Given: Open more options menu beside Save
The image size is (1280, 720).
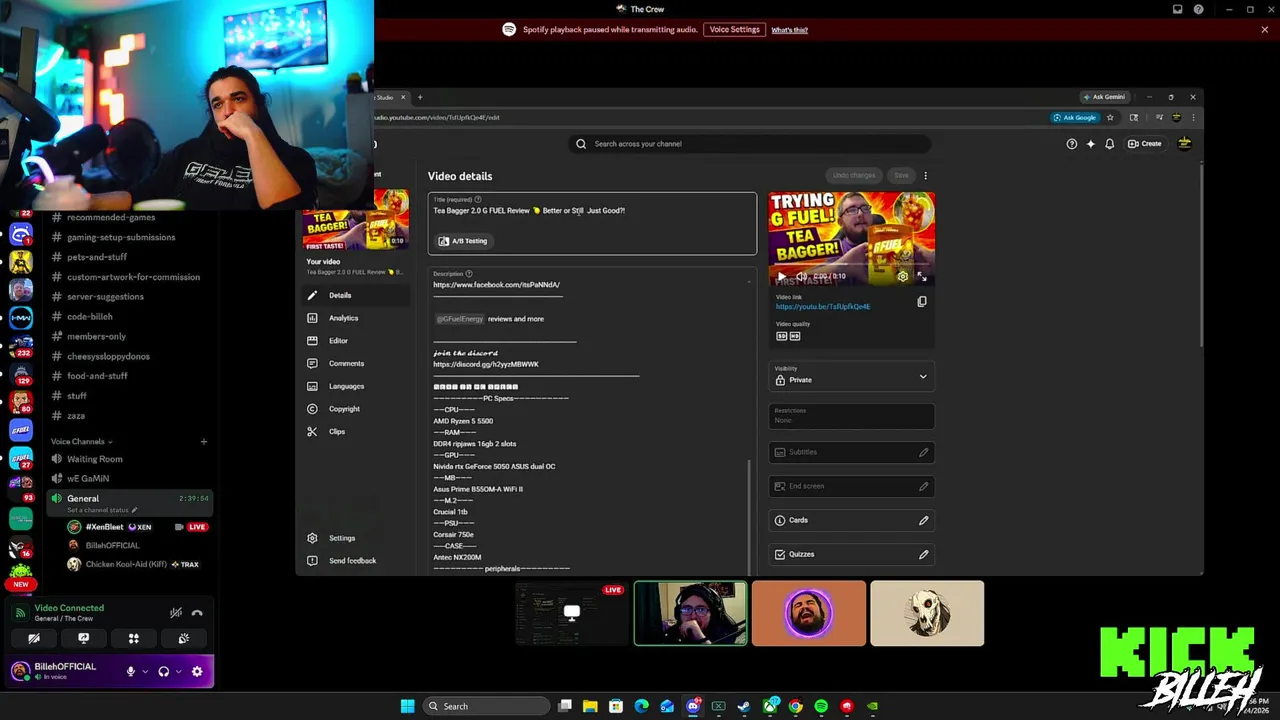Looking at the screenshot, I should (x=925, y=176).
